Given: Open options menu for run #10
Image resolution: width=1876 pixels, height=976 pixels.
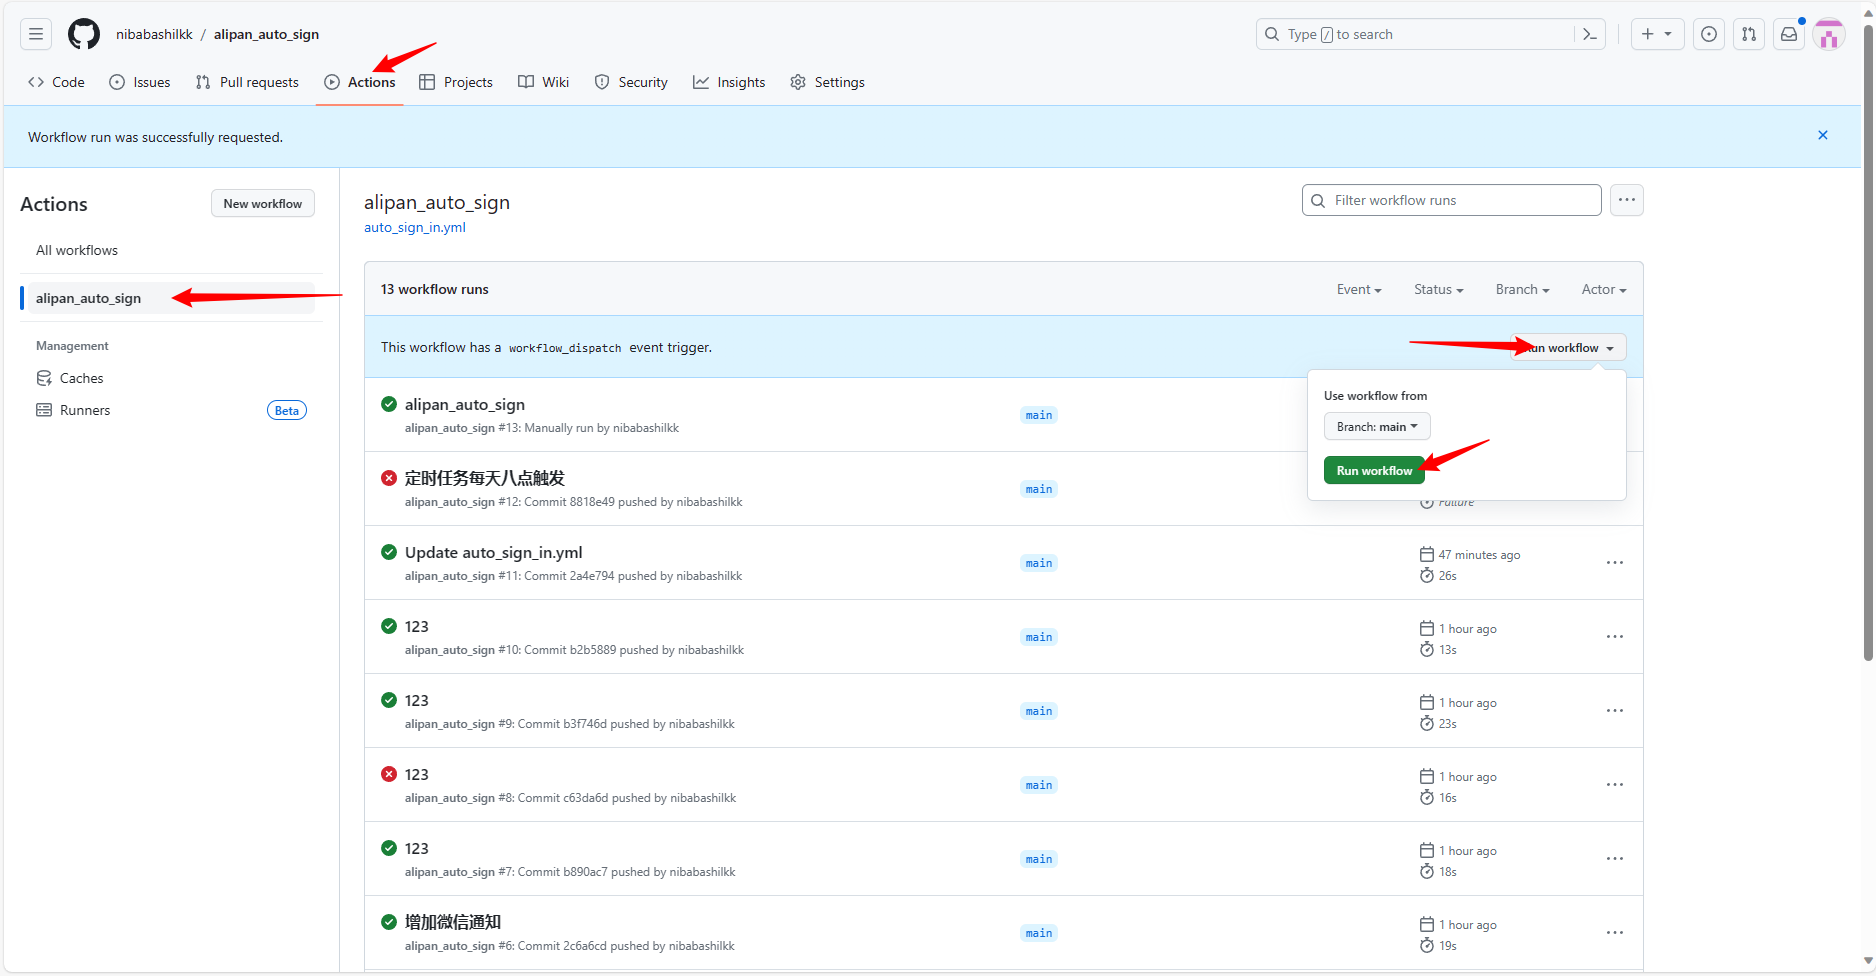Looking at the screenshot, I should (x=1615, y=637).
